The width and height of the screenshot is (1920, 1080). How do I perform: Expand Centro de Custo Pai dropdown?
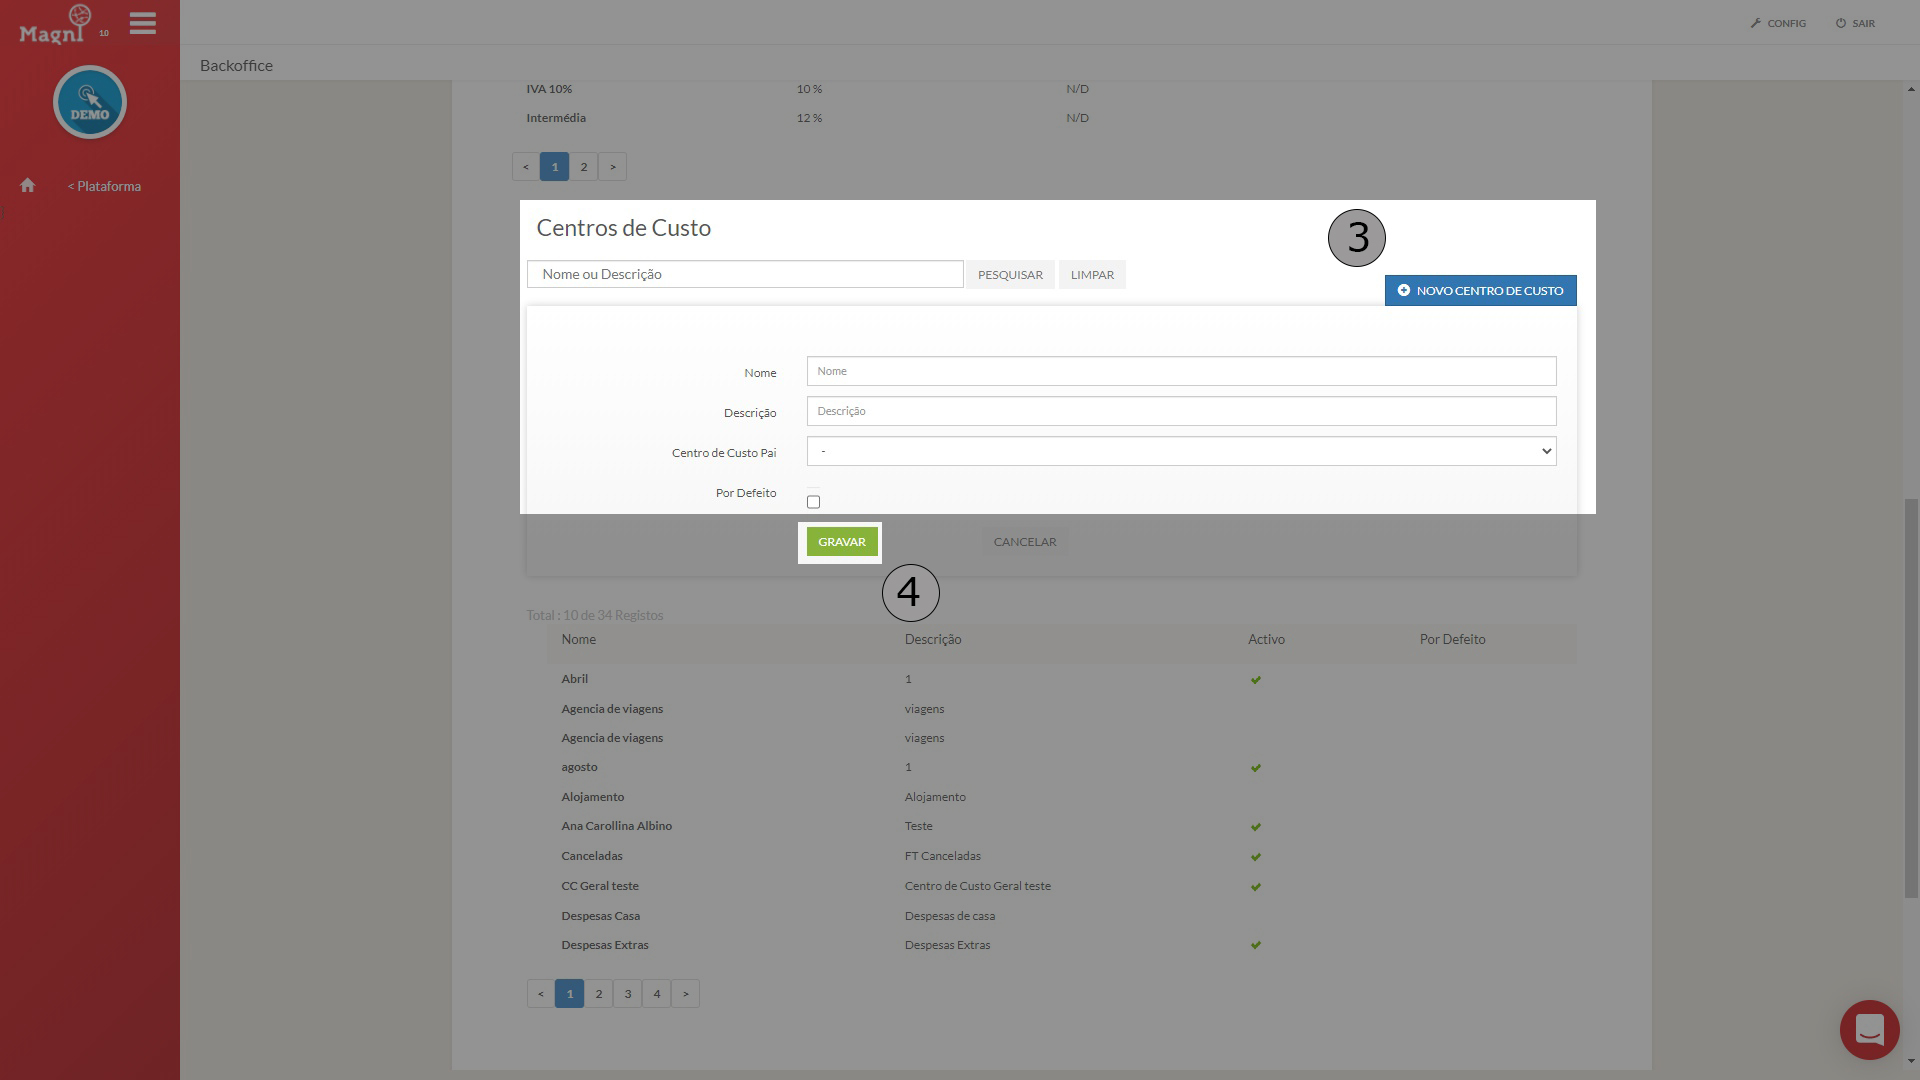(1181, 451)
